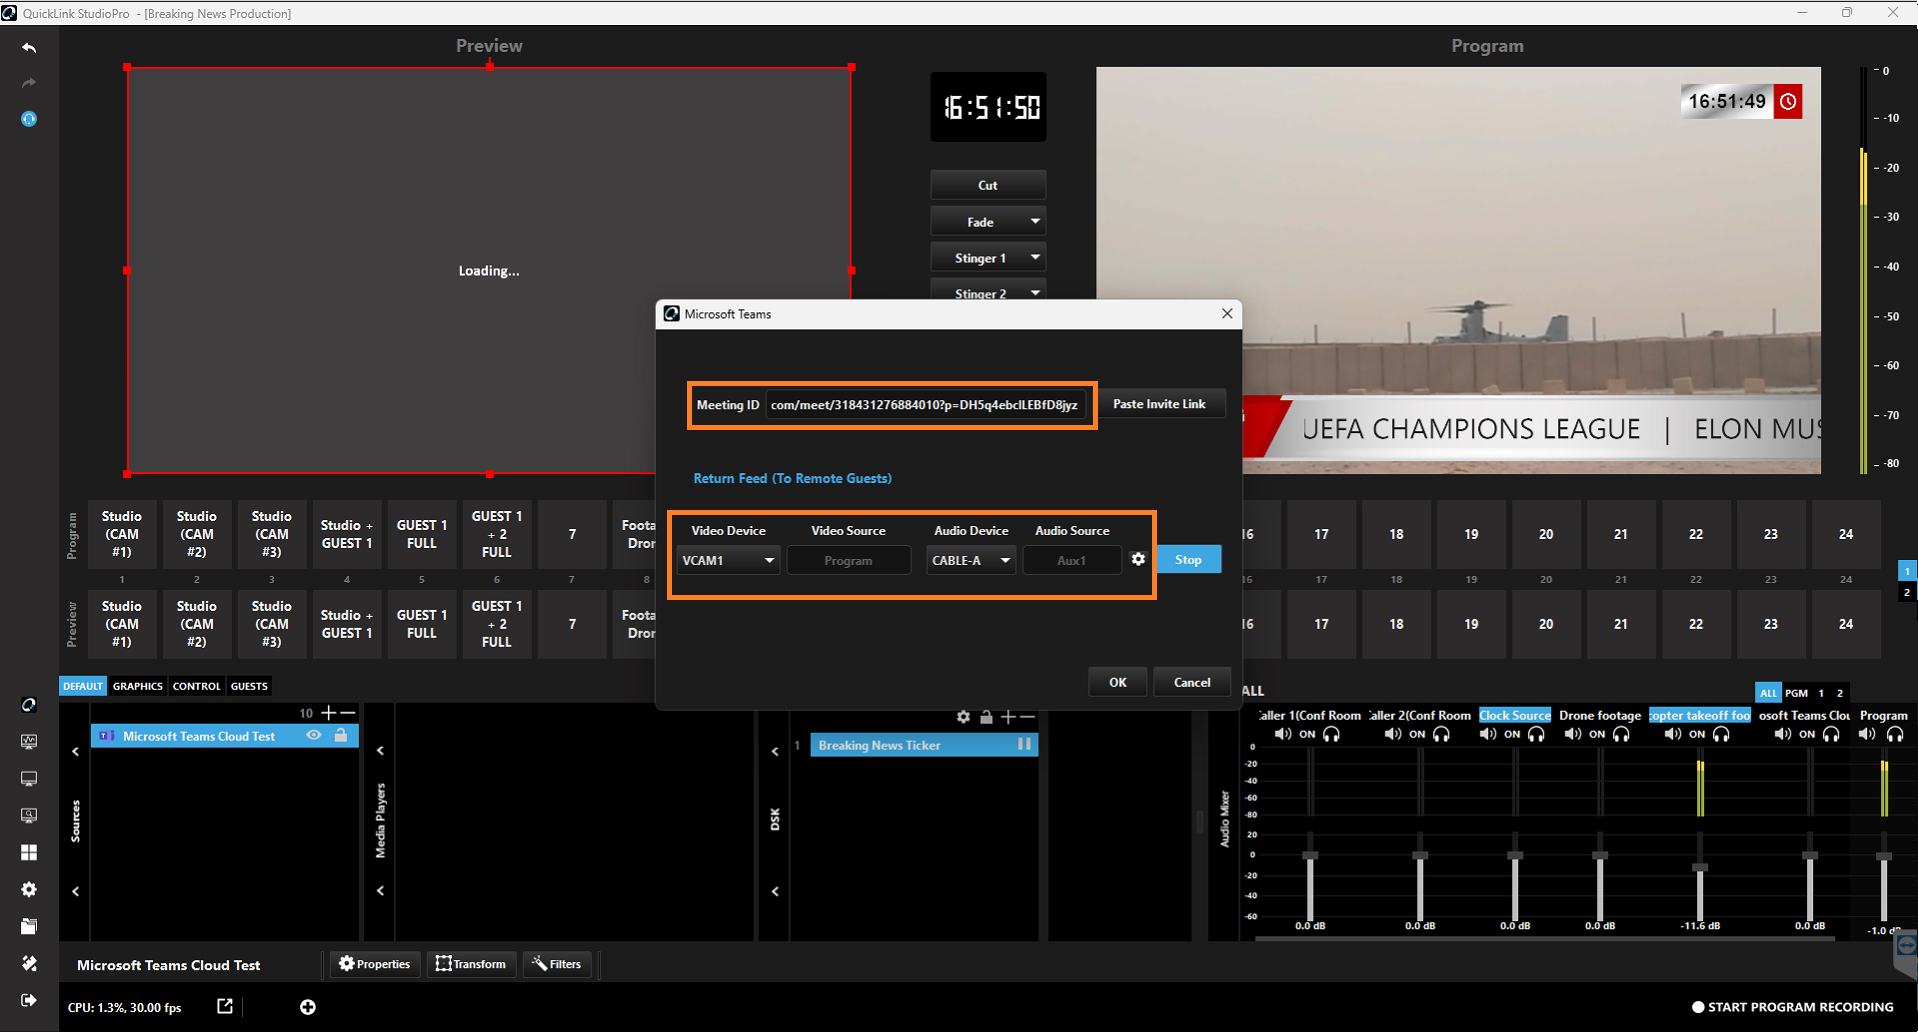Viewport: 1918px width, 1032px height.
Task: Switch to the GUESTS tab
Action: pos(249,686)
